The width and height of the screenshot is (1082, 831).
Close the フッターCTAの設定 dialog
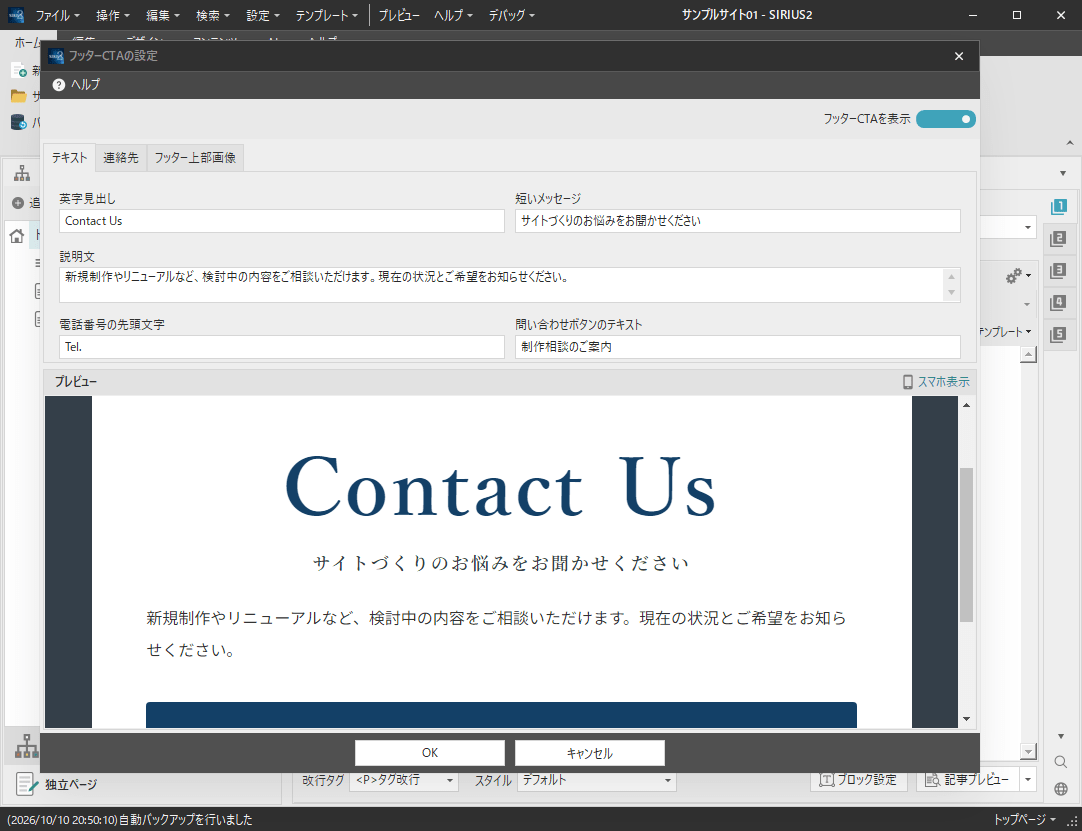pyautogui.click(x=958, y=56)
